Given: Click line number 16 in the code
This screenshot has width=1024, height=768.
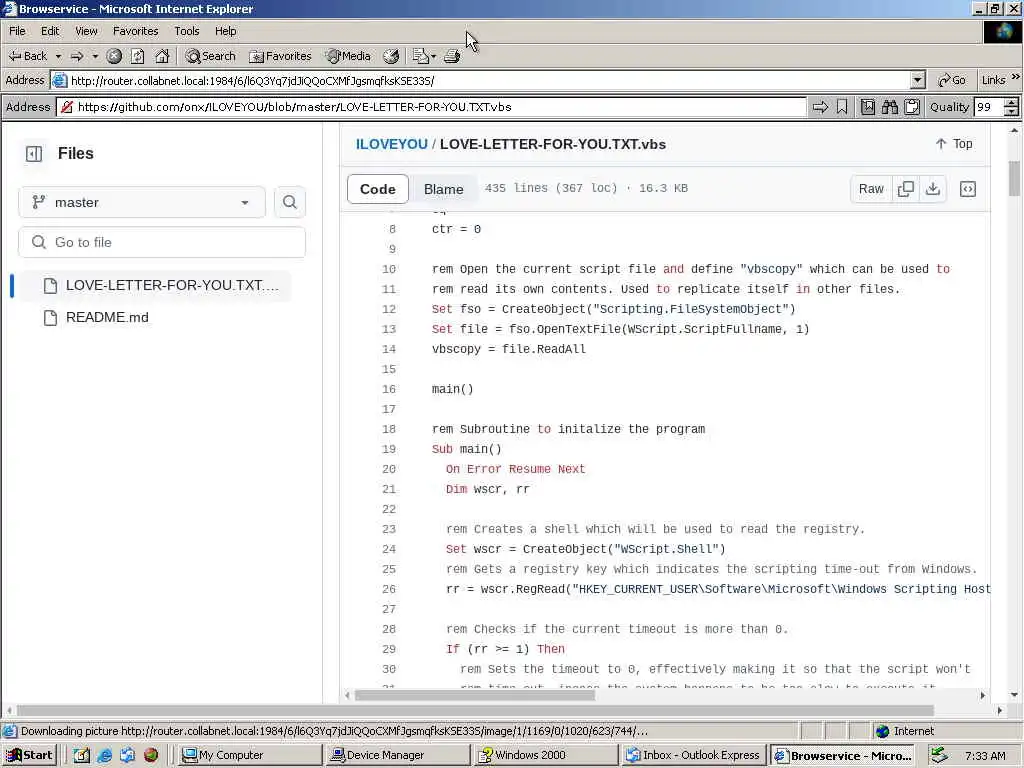Looking at the screenshot, I should [389, 389].
